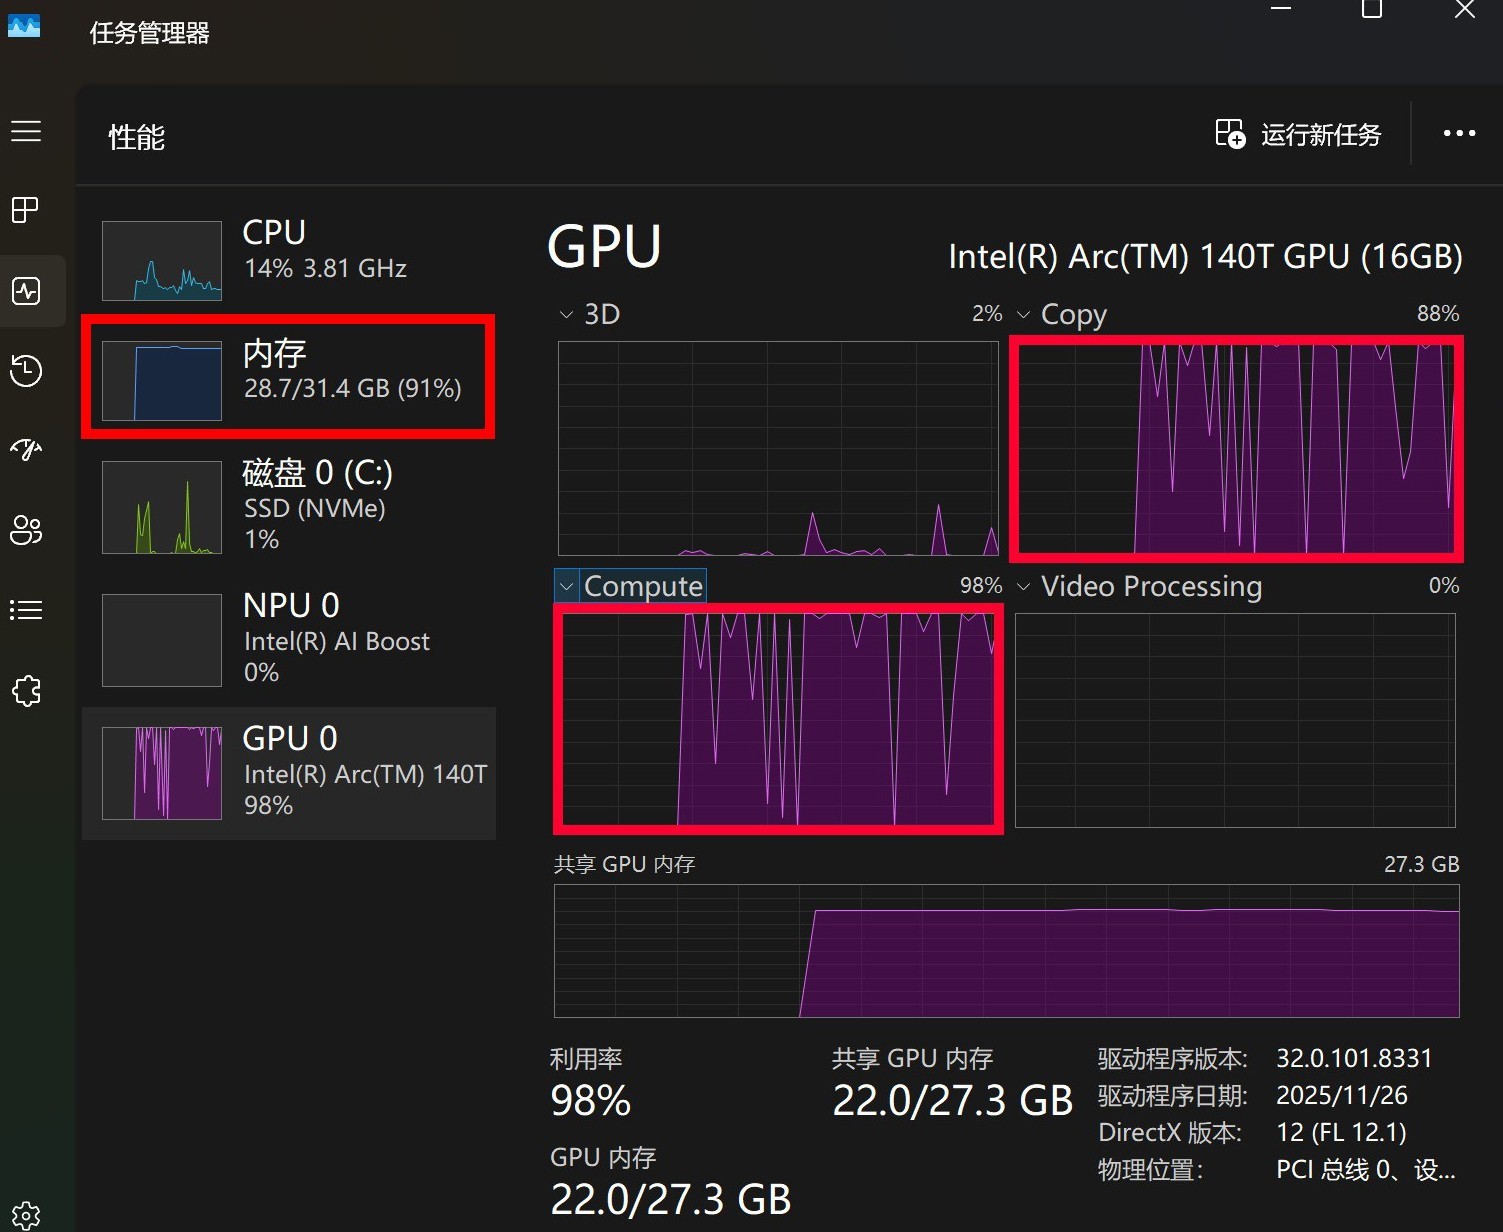Select 磁盘 0 (C:) item
1503x1232 pixels.
click(289, 506)
